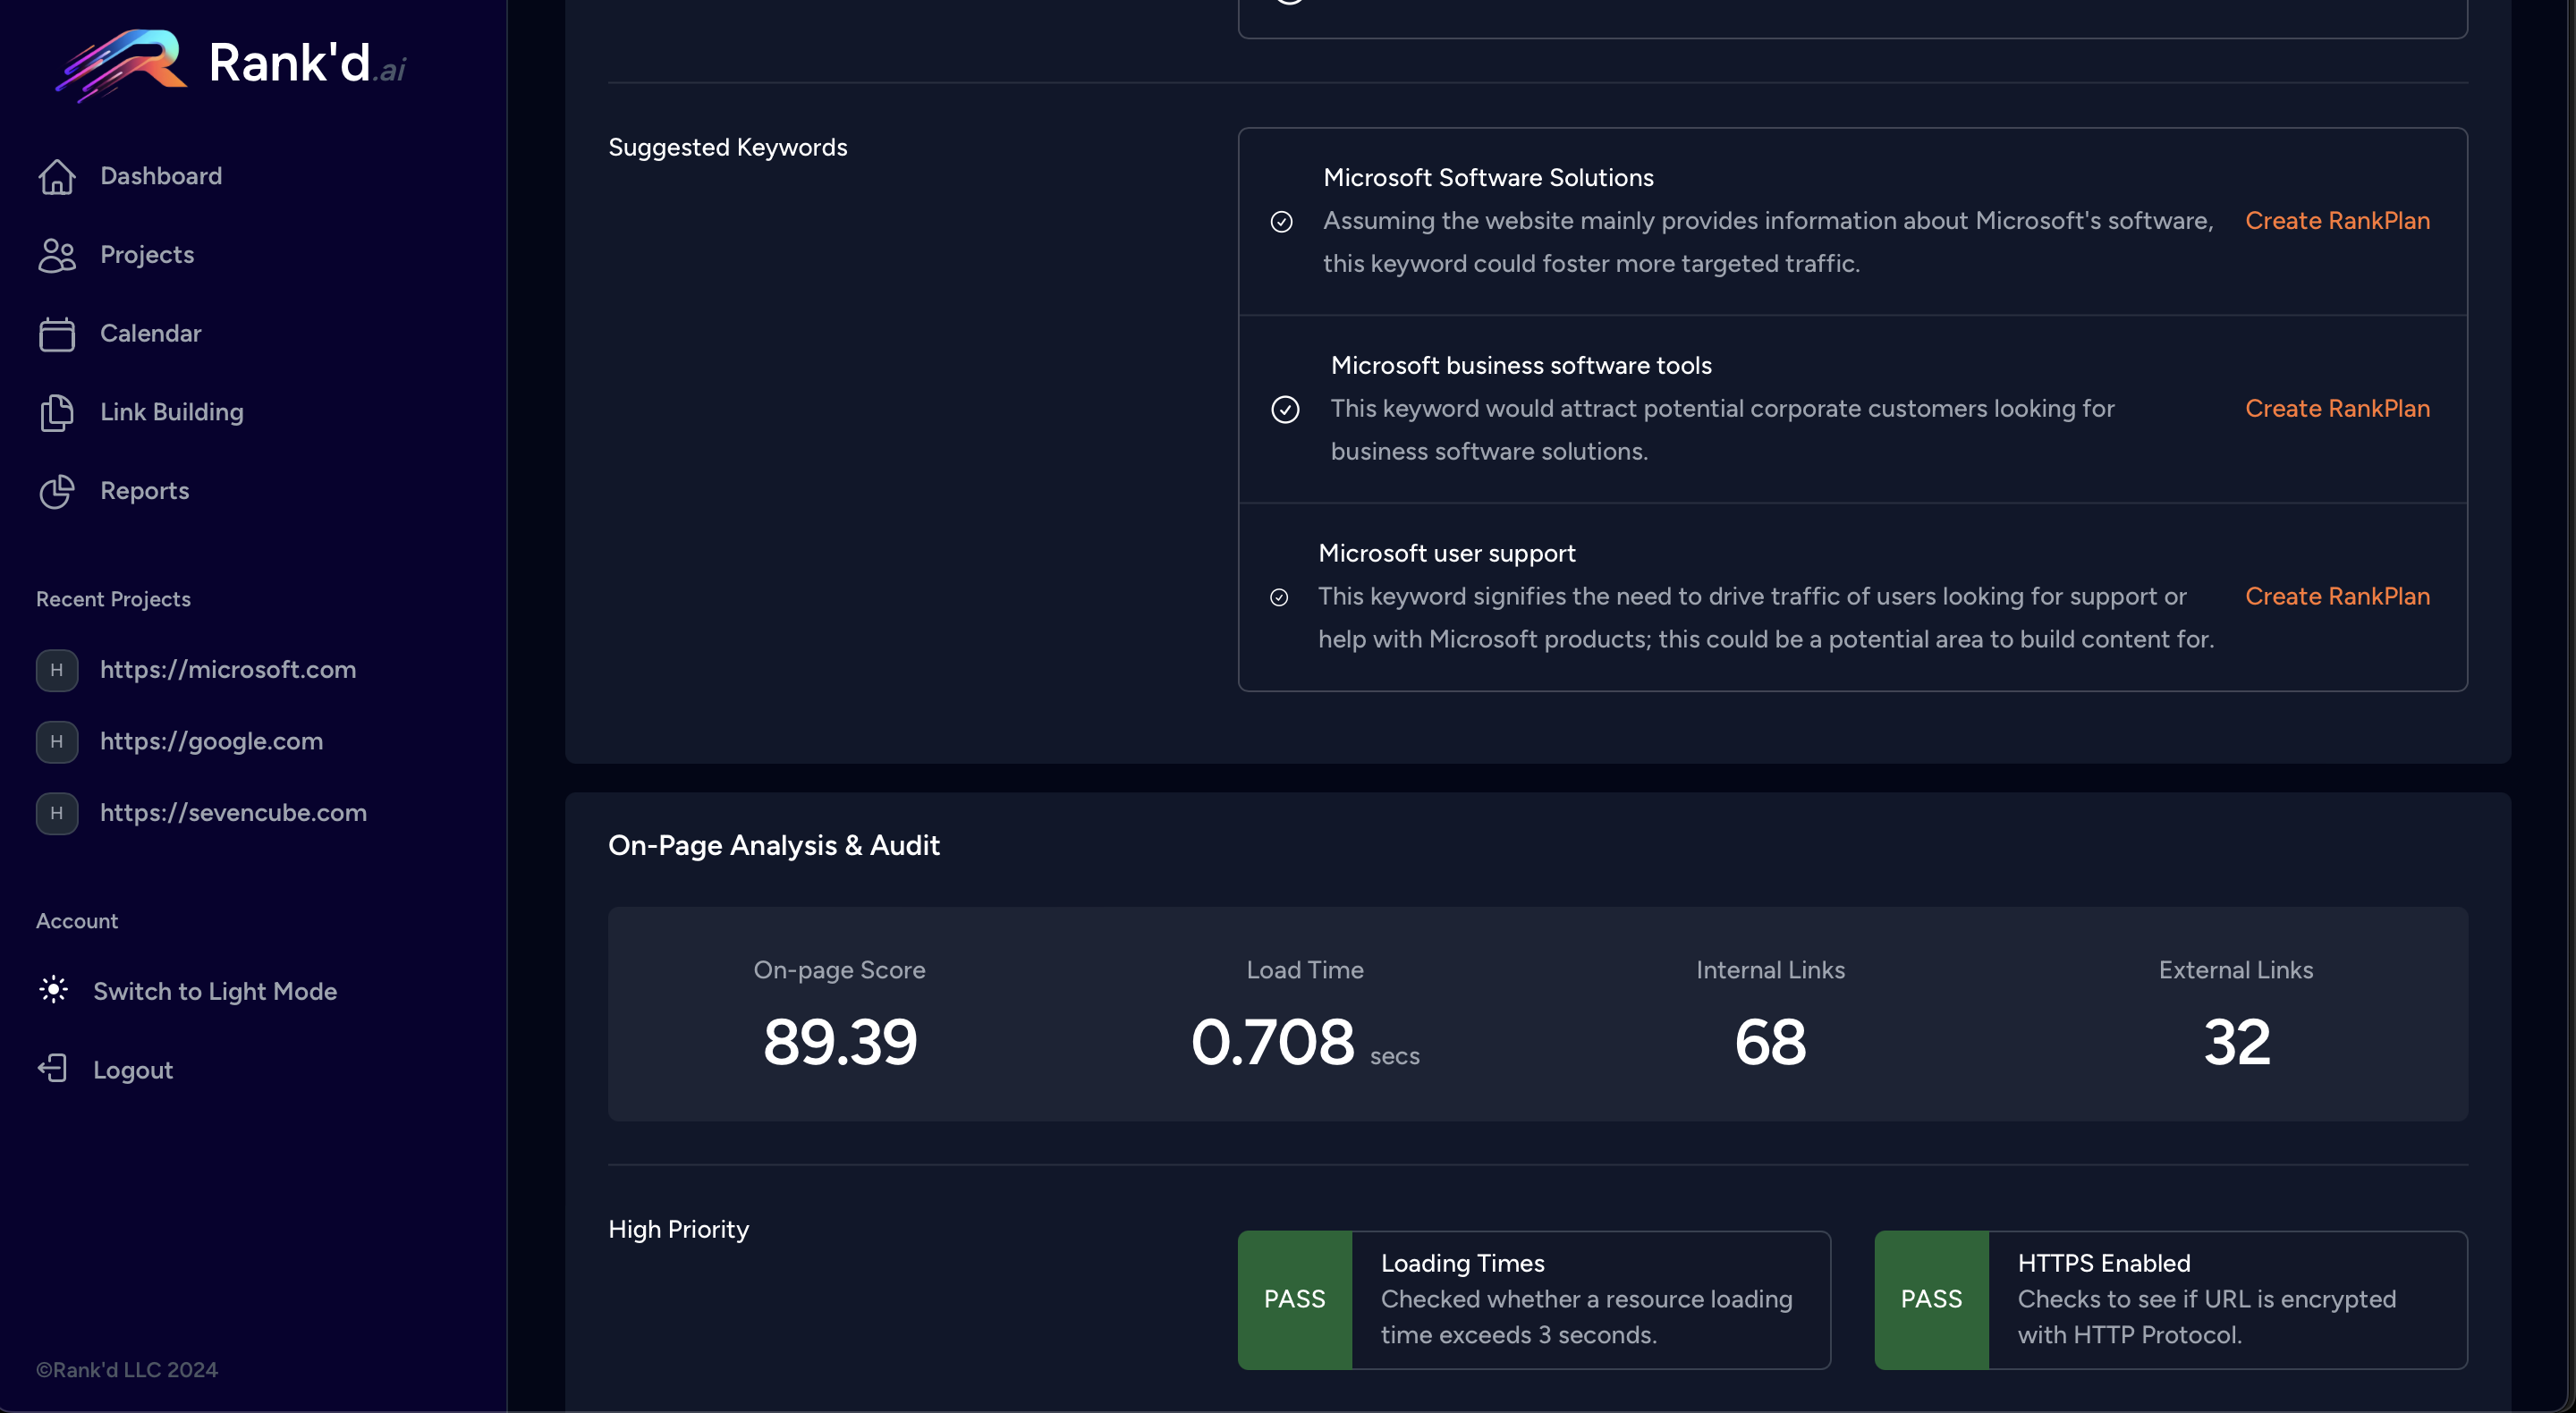Click the Logout option
This screenshot has height=1413, width=2576.
tap(133, 1070)
